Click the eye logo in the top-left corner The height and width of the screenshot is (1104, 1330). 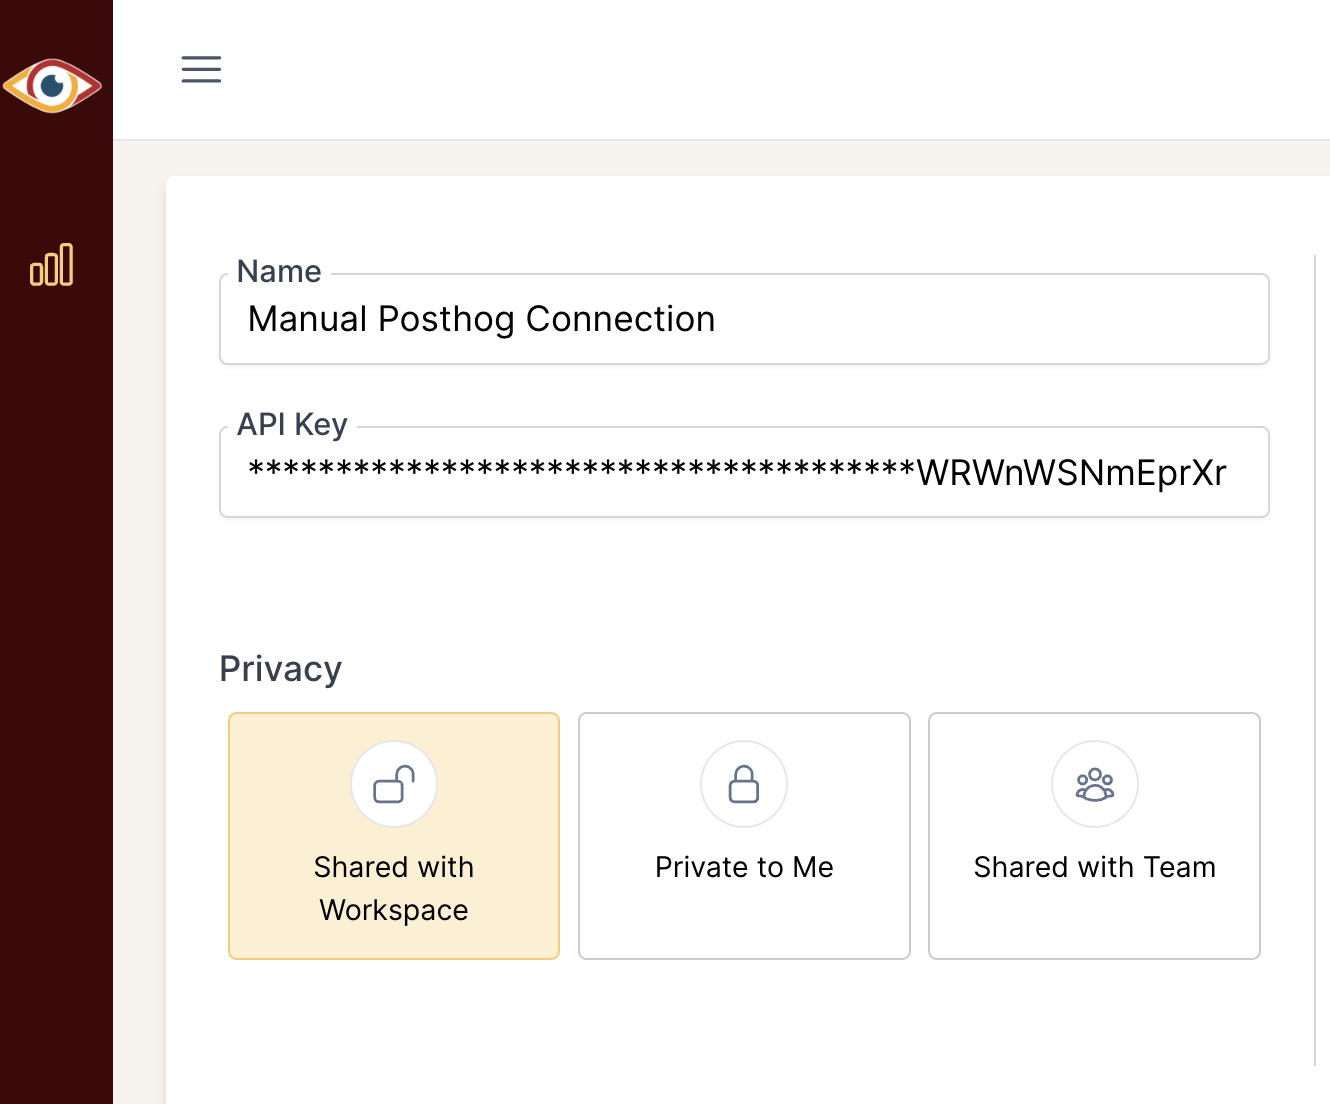point(53,86)
